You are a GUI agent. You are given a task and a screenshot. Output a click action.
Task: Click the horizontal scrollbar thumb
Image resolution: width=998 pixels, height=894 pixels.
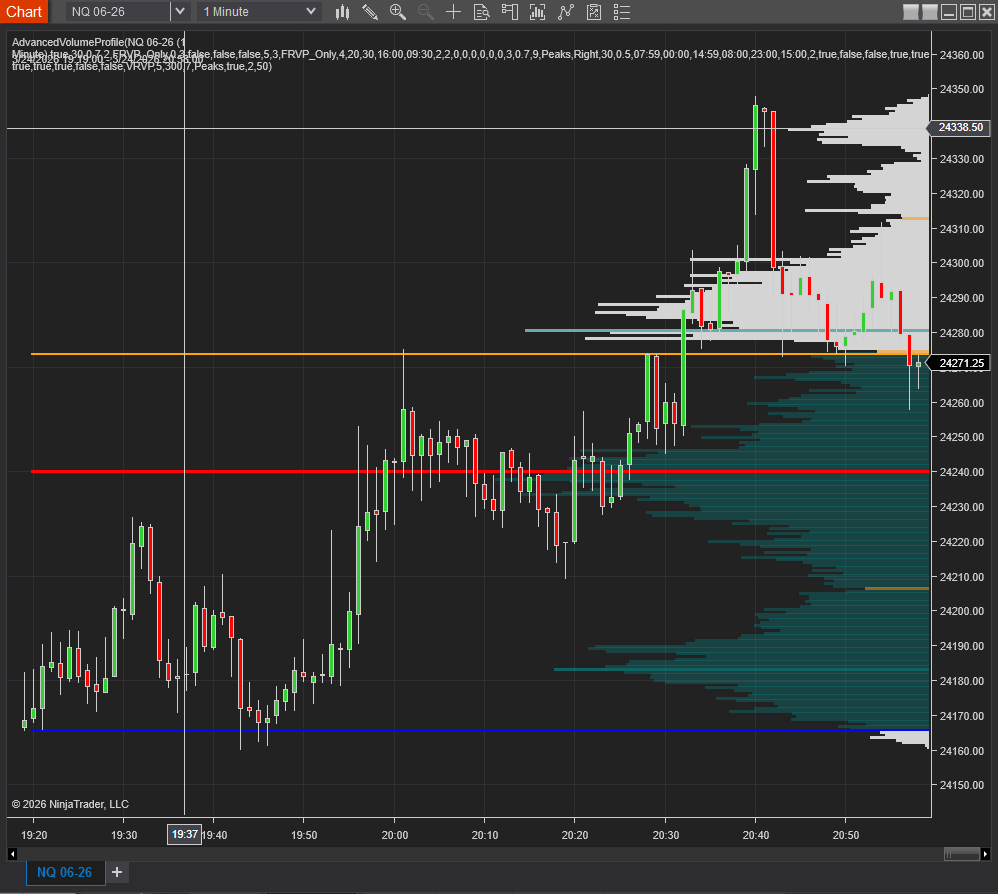(962, 854)
